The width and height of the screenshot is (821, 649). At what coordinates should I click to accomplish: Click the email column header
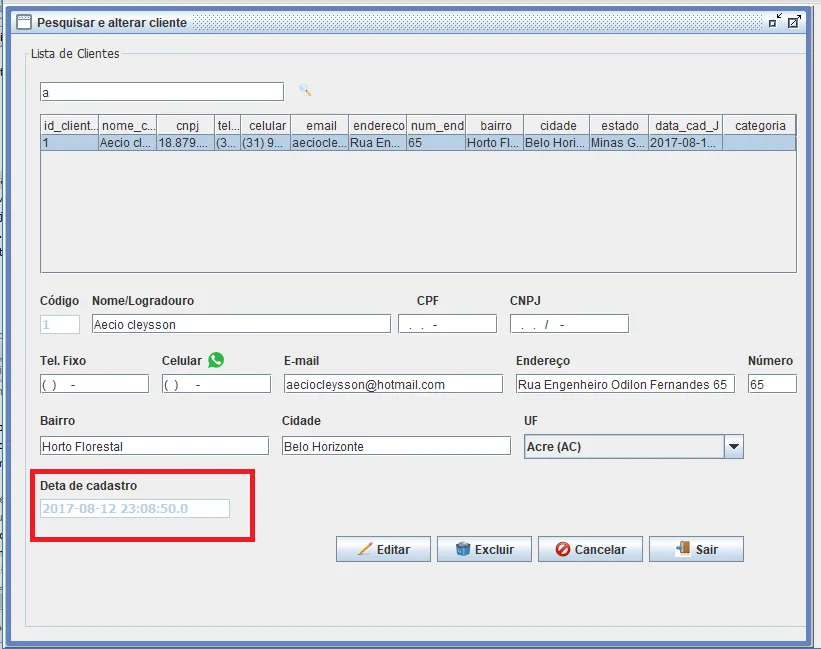320,126
